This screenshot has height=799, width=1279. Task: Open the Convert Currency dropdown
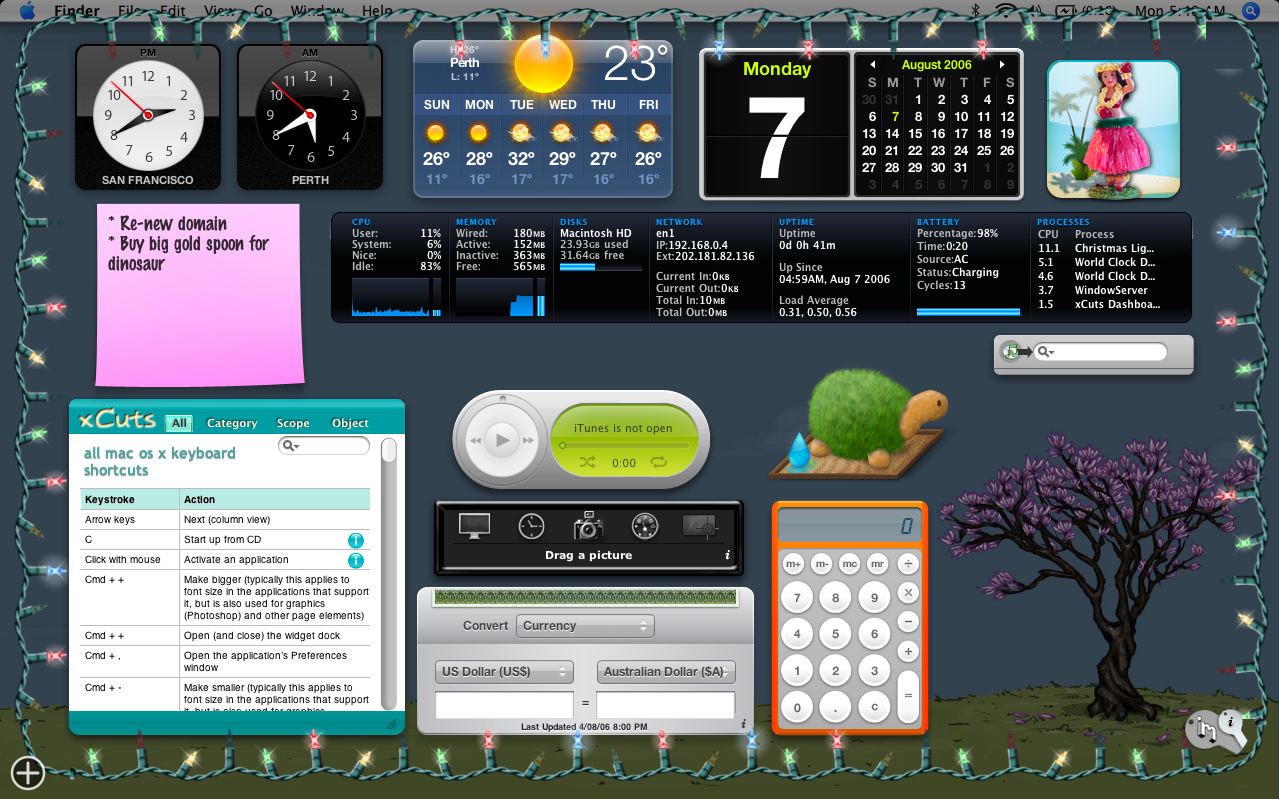pyautogui.click(x=585, y=626)
